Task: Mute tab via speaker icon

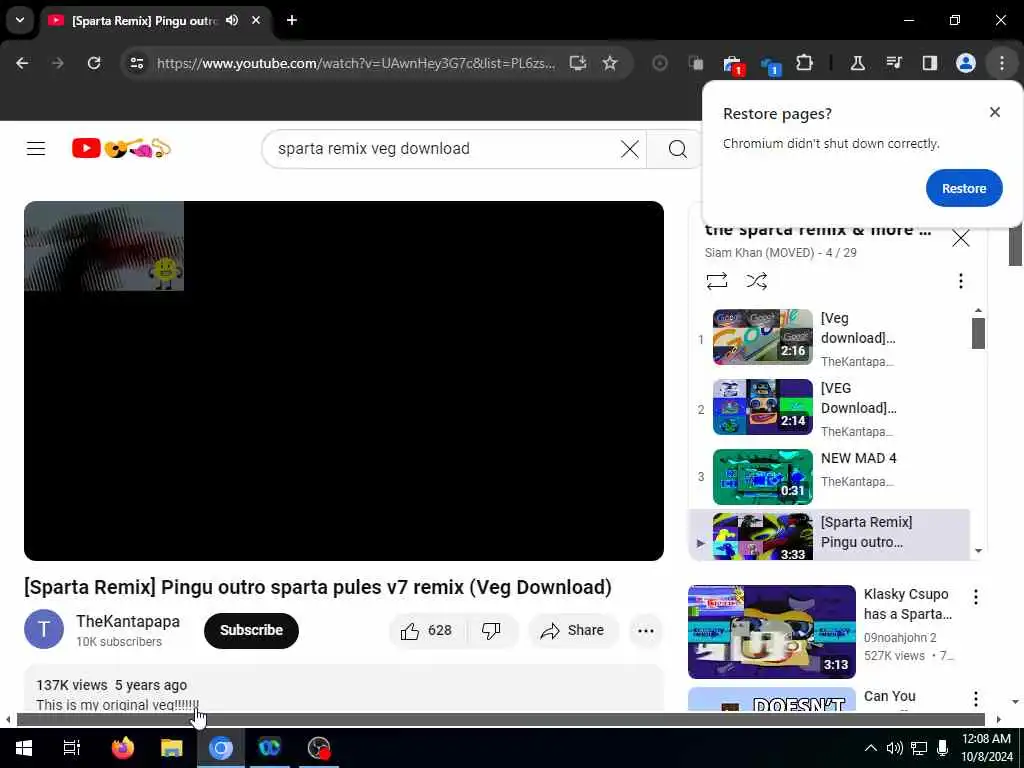Action: pos(232,21)
